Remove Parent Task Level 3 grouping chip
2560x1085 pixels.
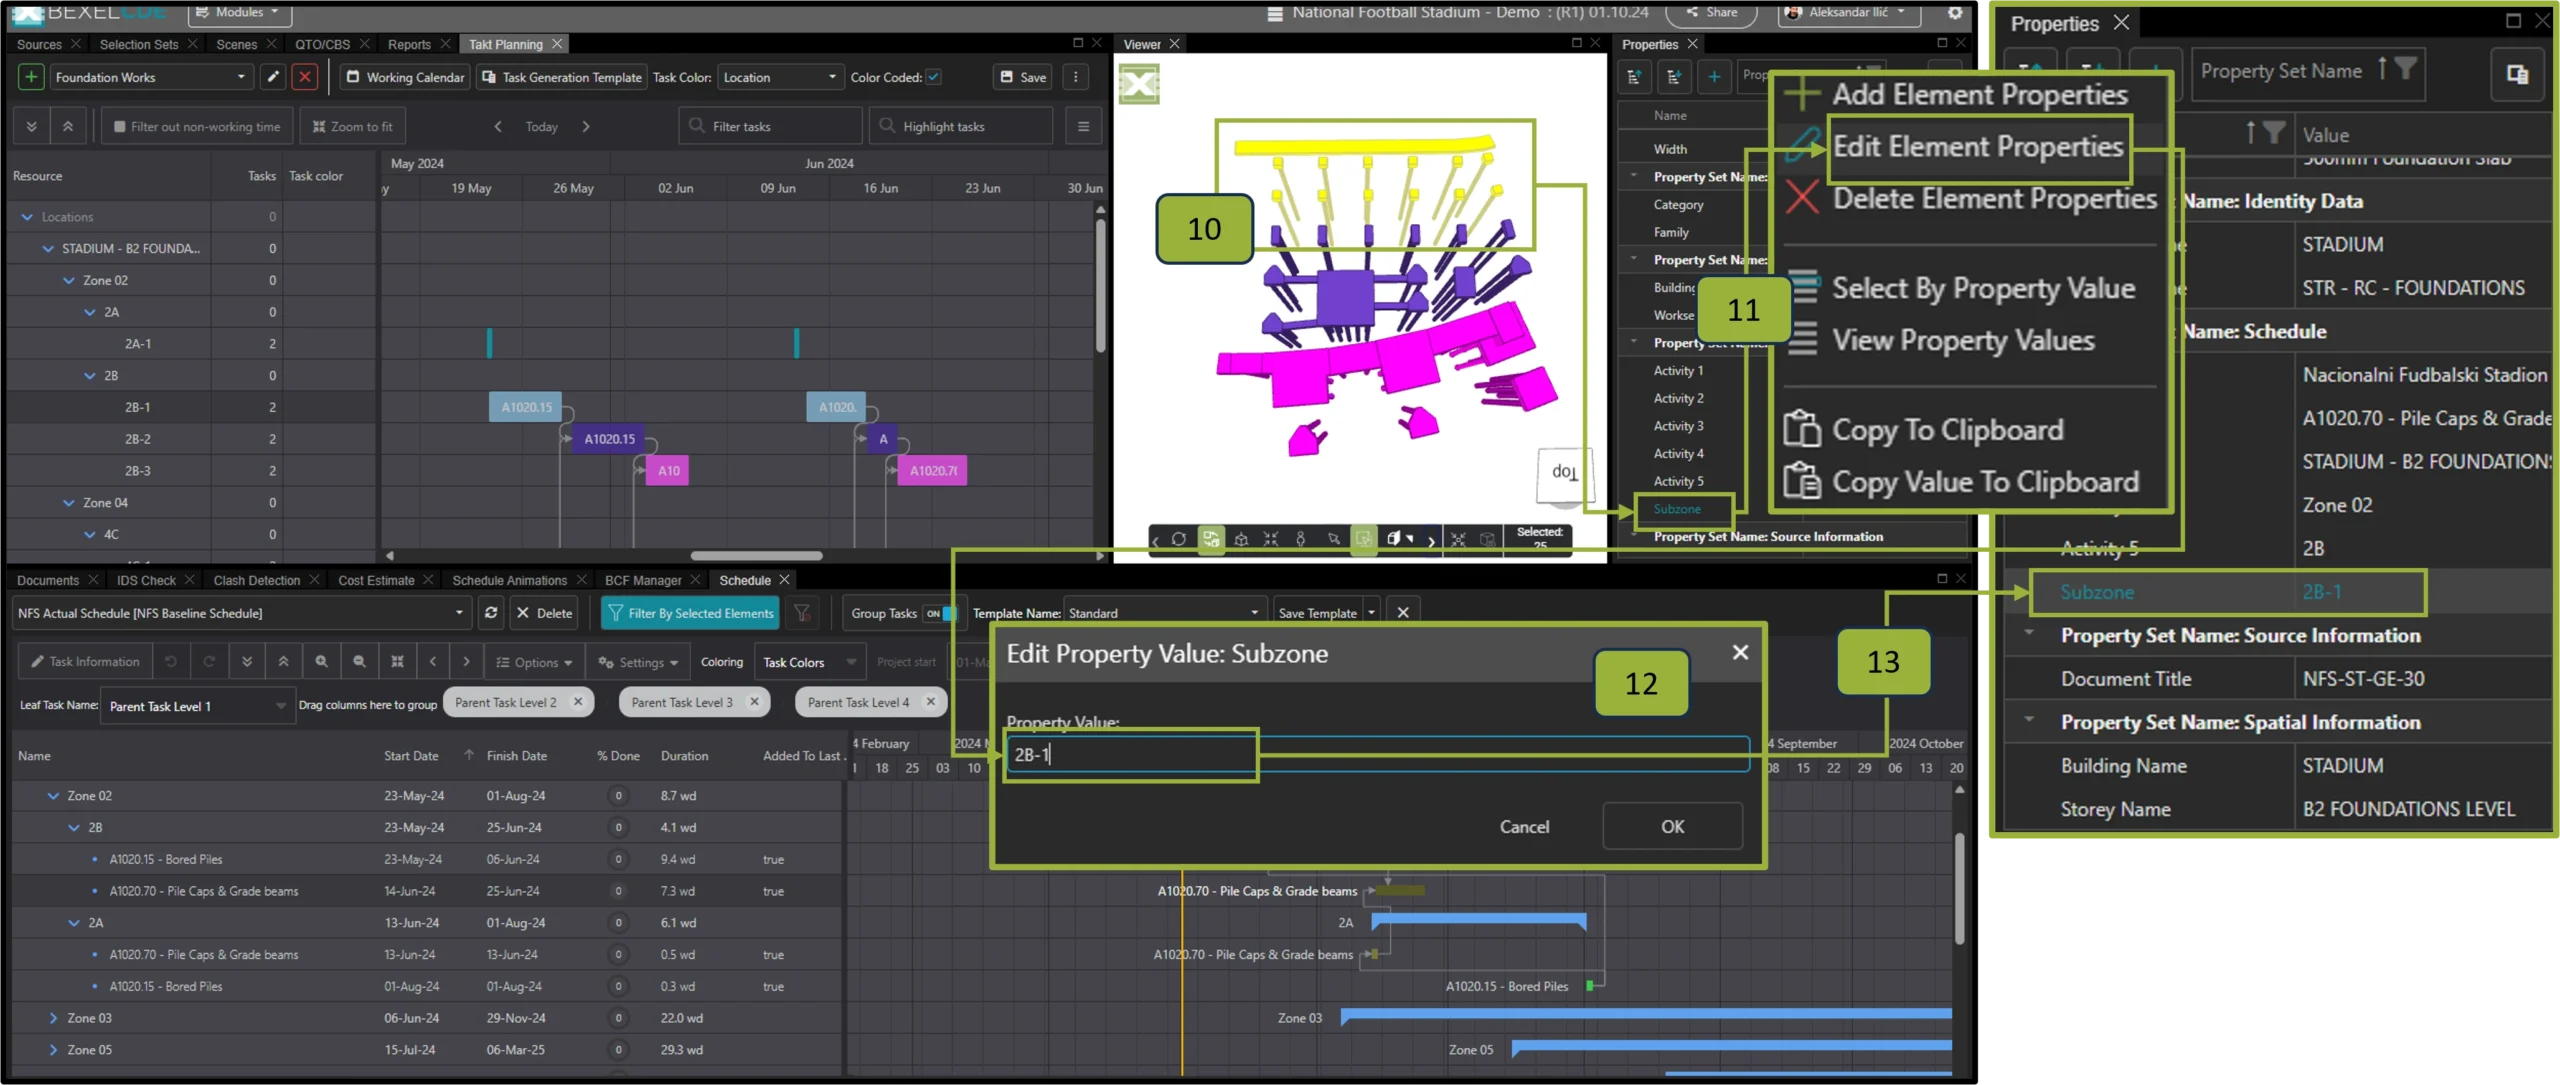pos(755,702)
